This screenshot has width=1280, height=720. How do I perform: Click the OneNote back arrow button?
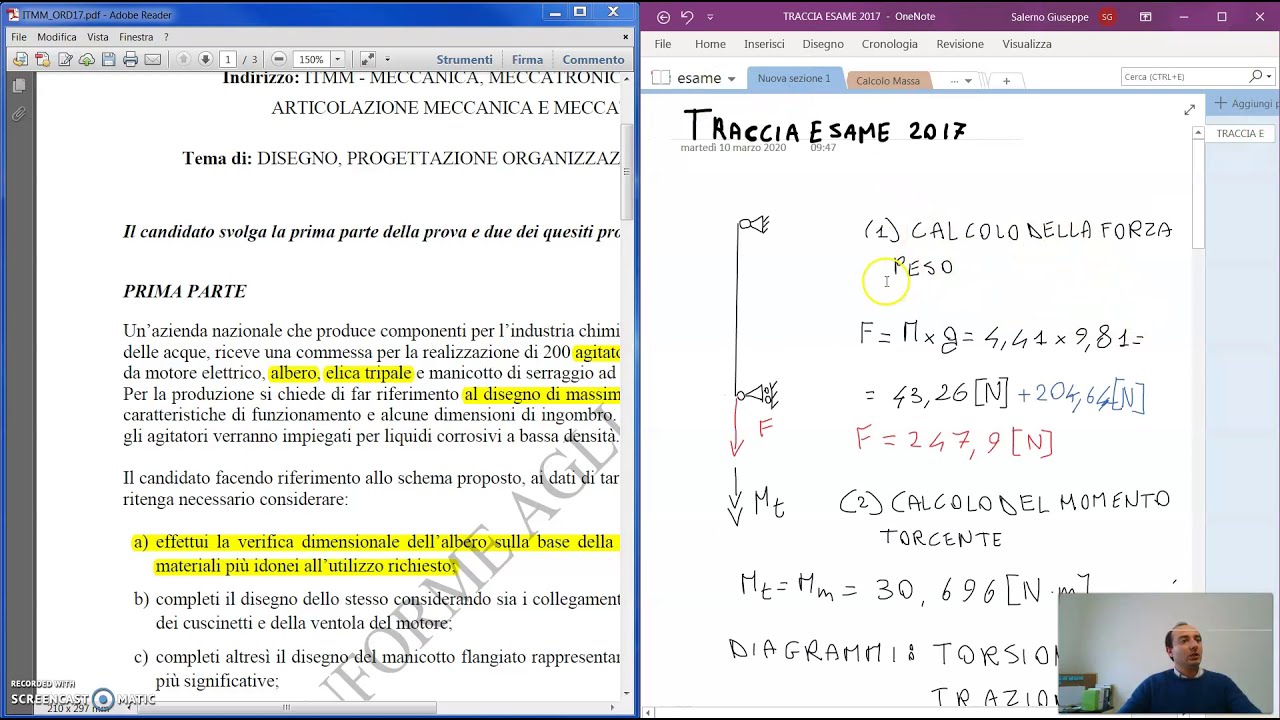click(663, 17)
